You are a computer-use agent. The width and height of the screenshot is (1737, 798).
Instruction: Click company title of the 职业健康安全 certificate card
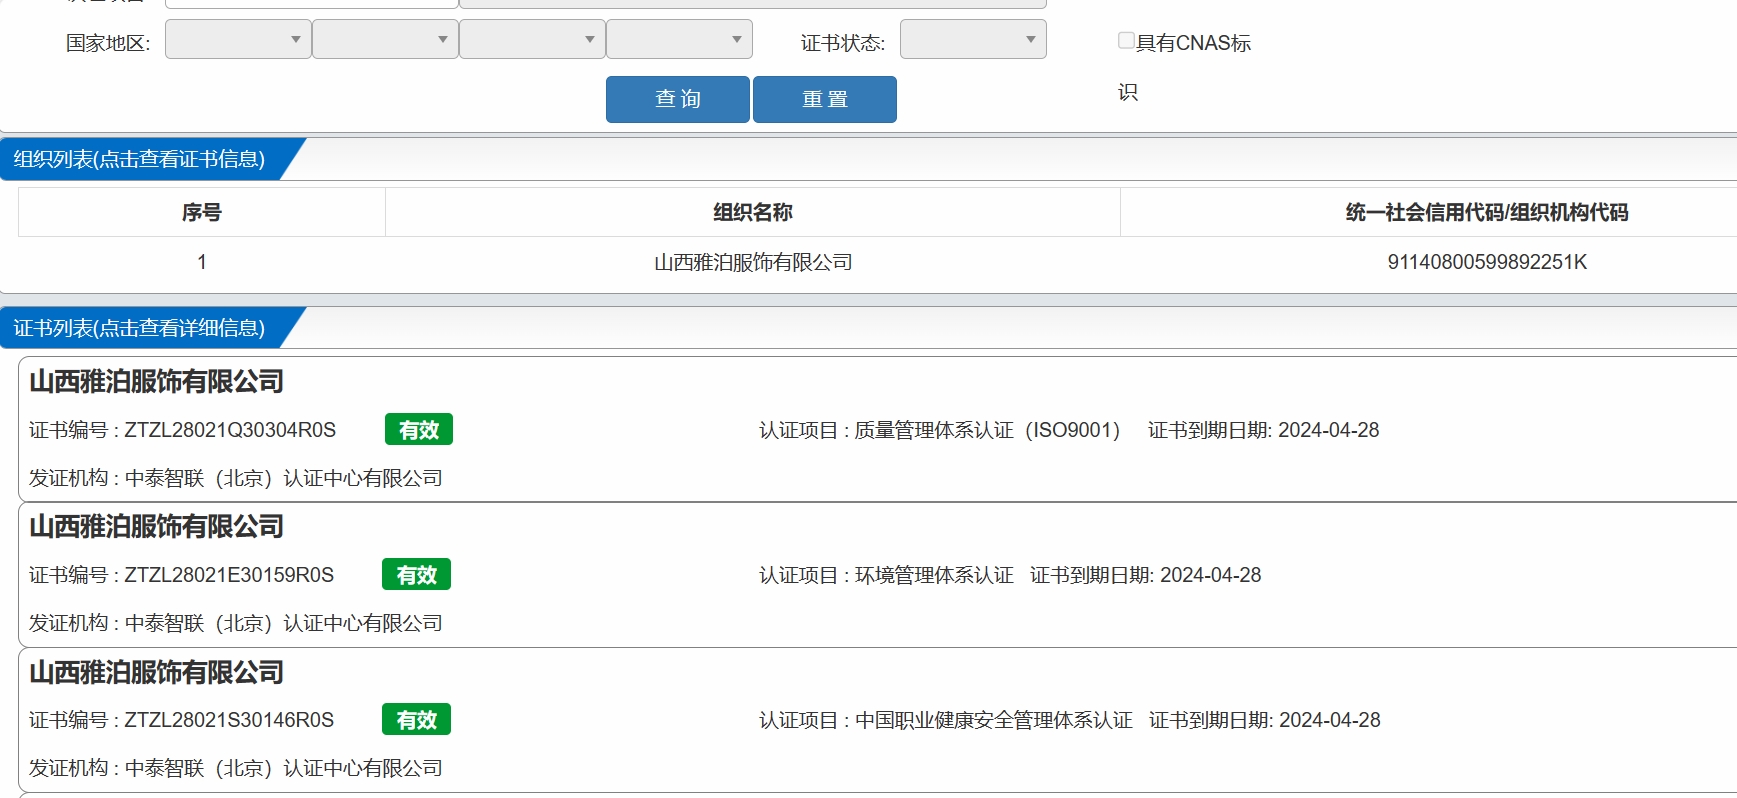pyautogui.click(x=156, y=673)
